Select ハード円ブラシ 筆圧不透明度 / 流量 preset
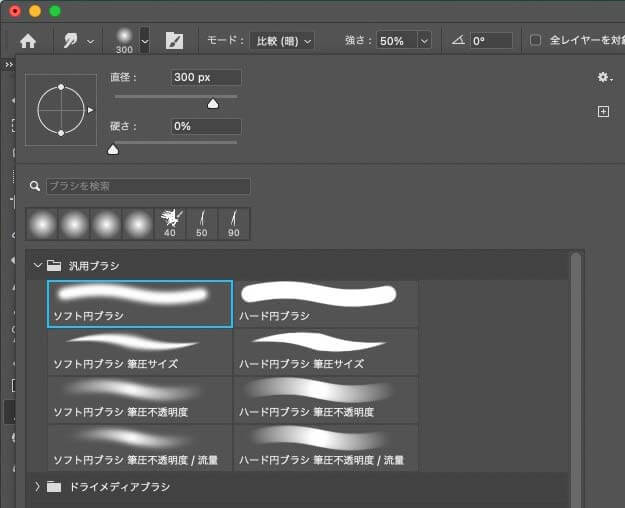Screen dimensions: 625x508 click(326, 448)
